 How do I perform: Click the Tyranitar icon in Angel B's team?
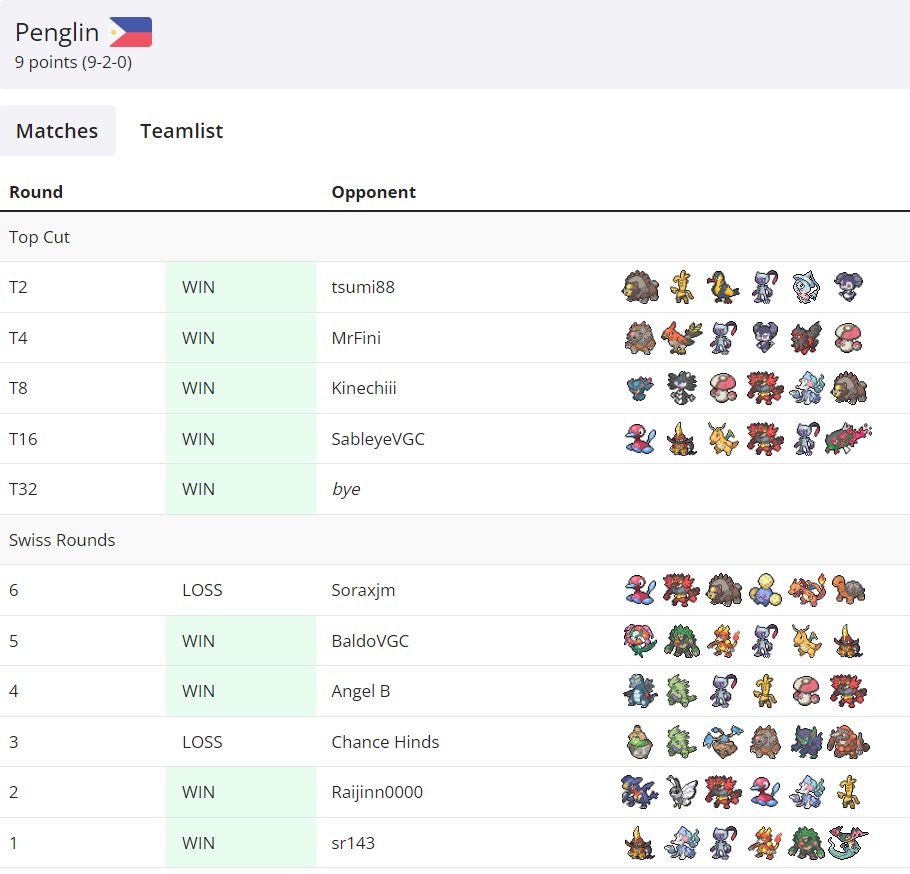[x=681, y=691]
